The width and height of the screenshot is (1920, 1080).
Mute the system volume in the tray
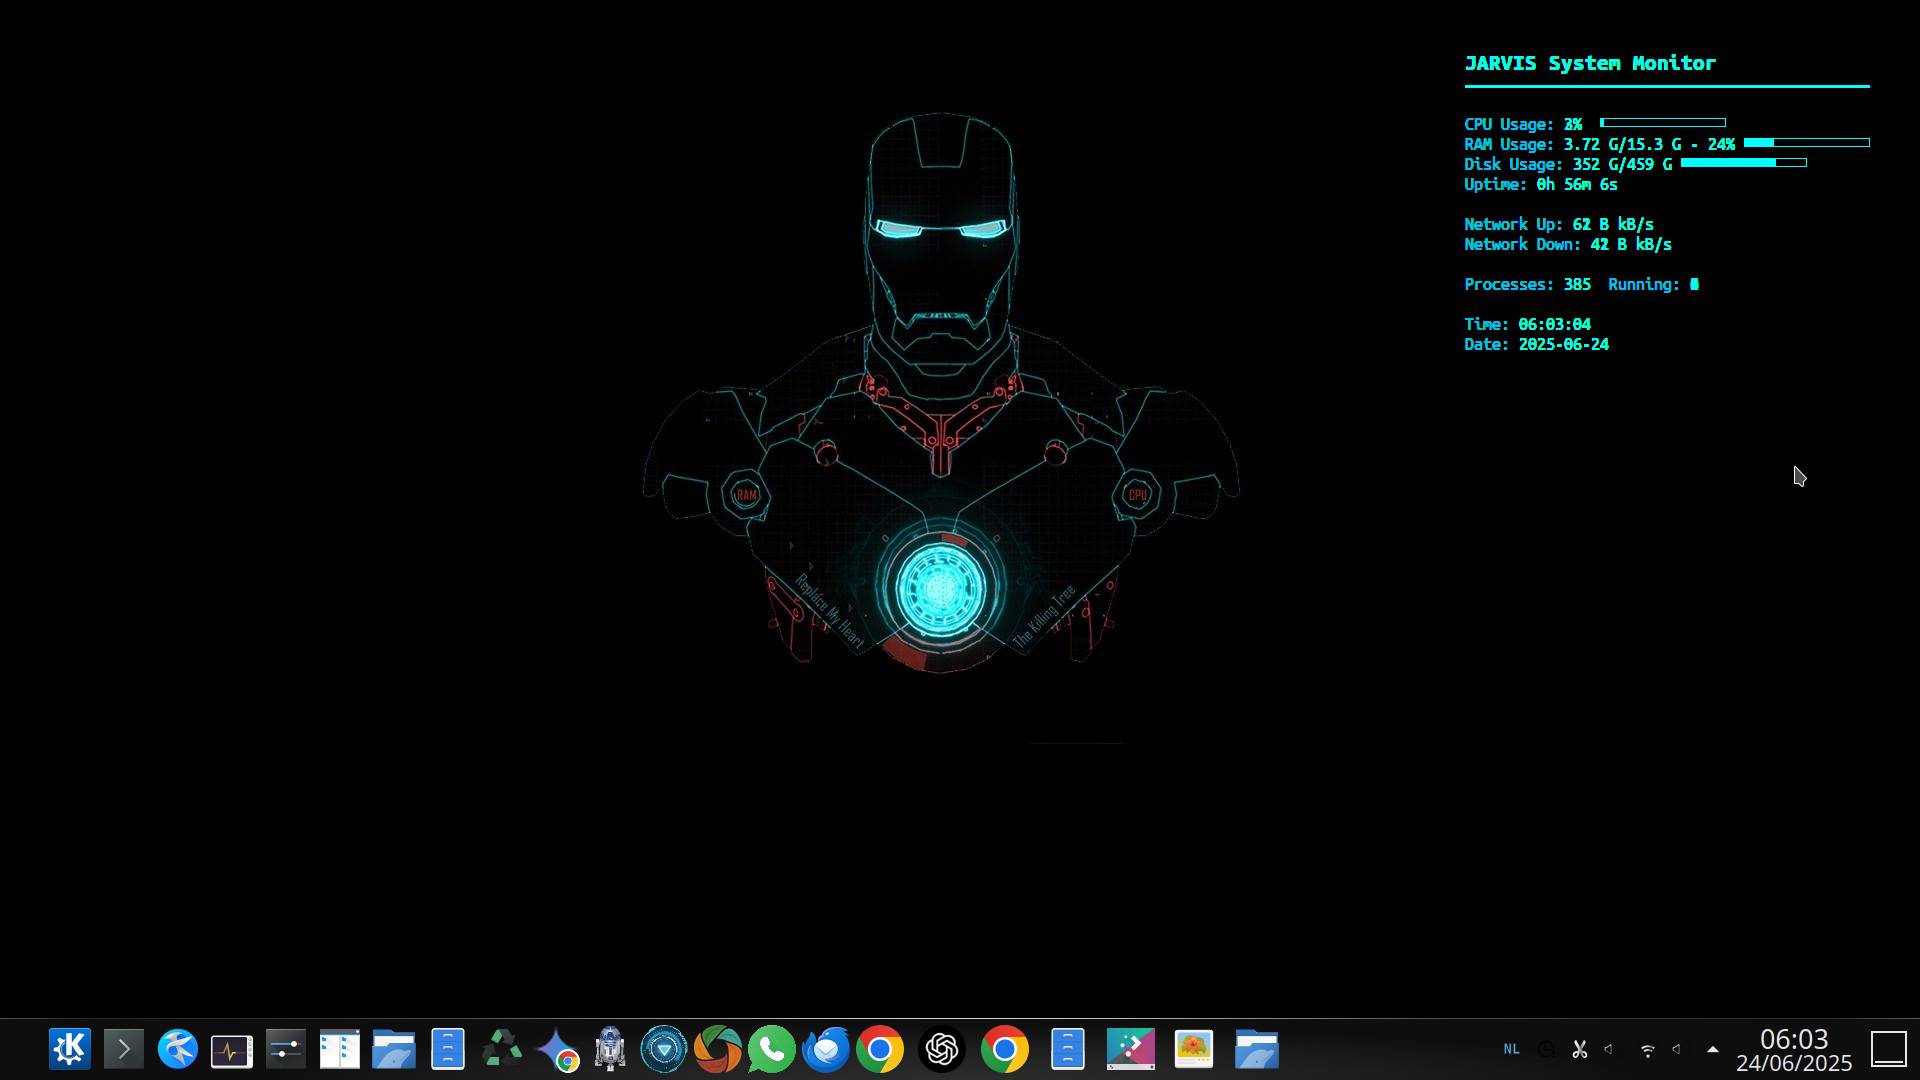click(1608, 1050)
